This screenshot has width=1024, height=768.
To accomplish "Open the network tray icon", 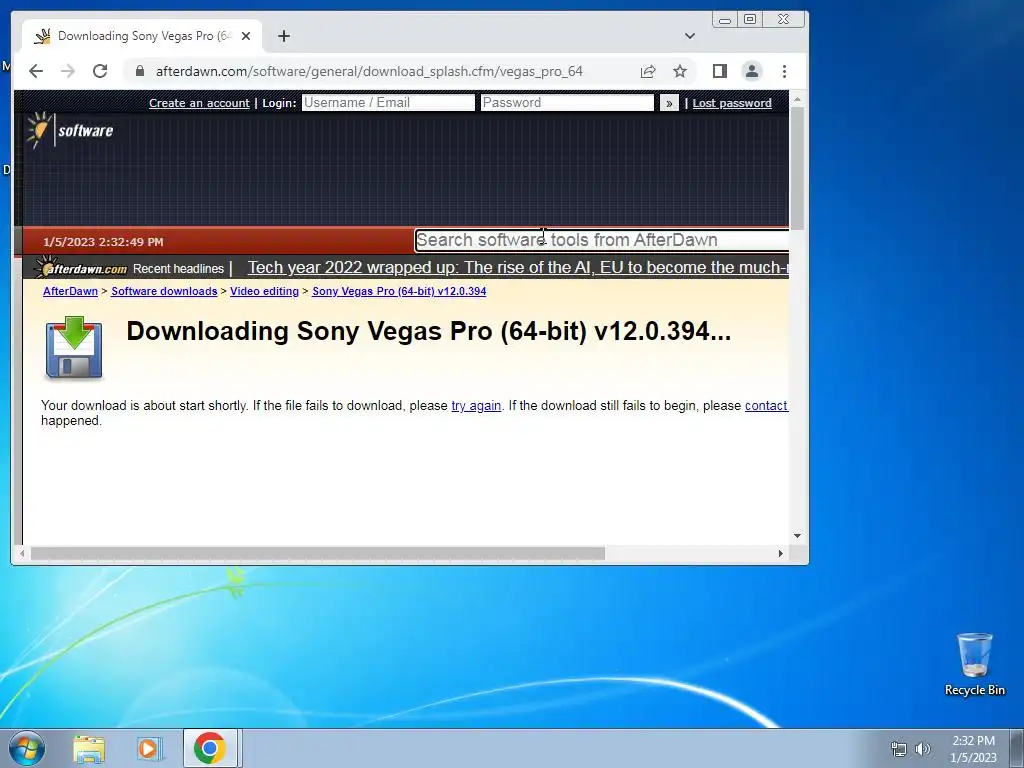I will click(899, 749).
